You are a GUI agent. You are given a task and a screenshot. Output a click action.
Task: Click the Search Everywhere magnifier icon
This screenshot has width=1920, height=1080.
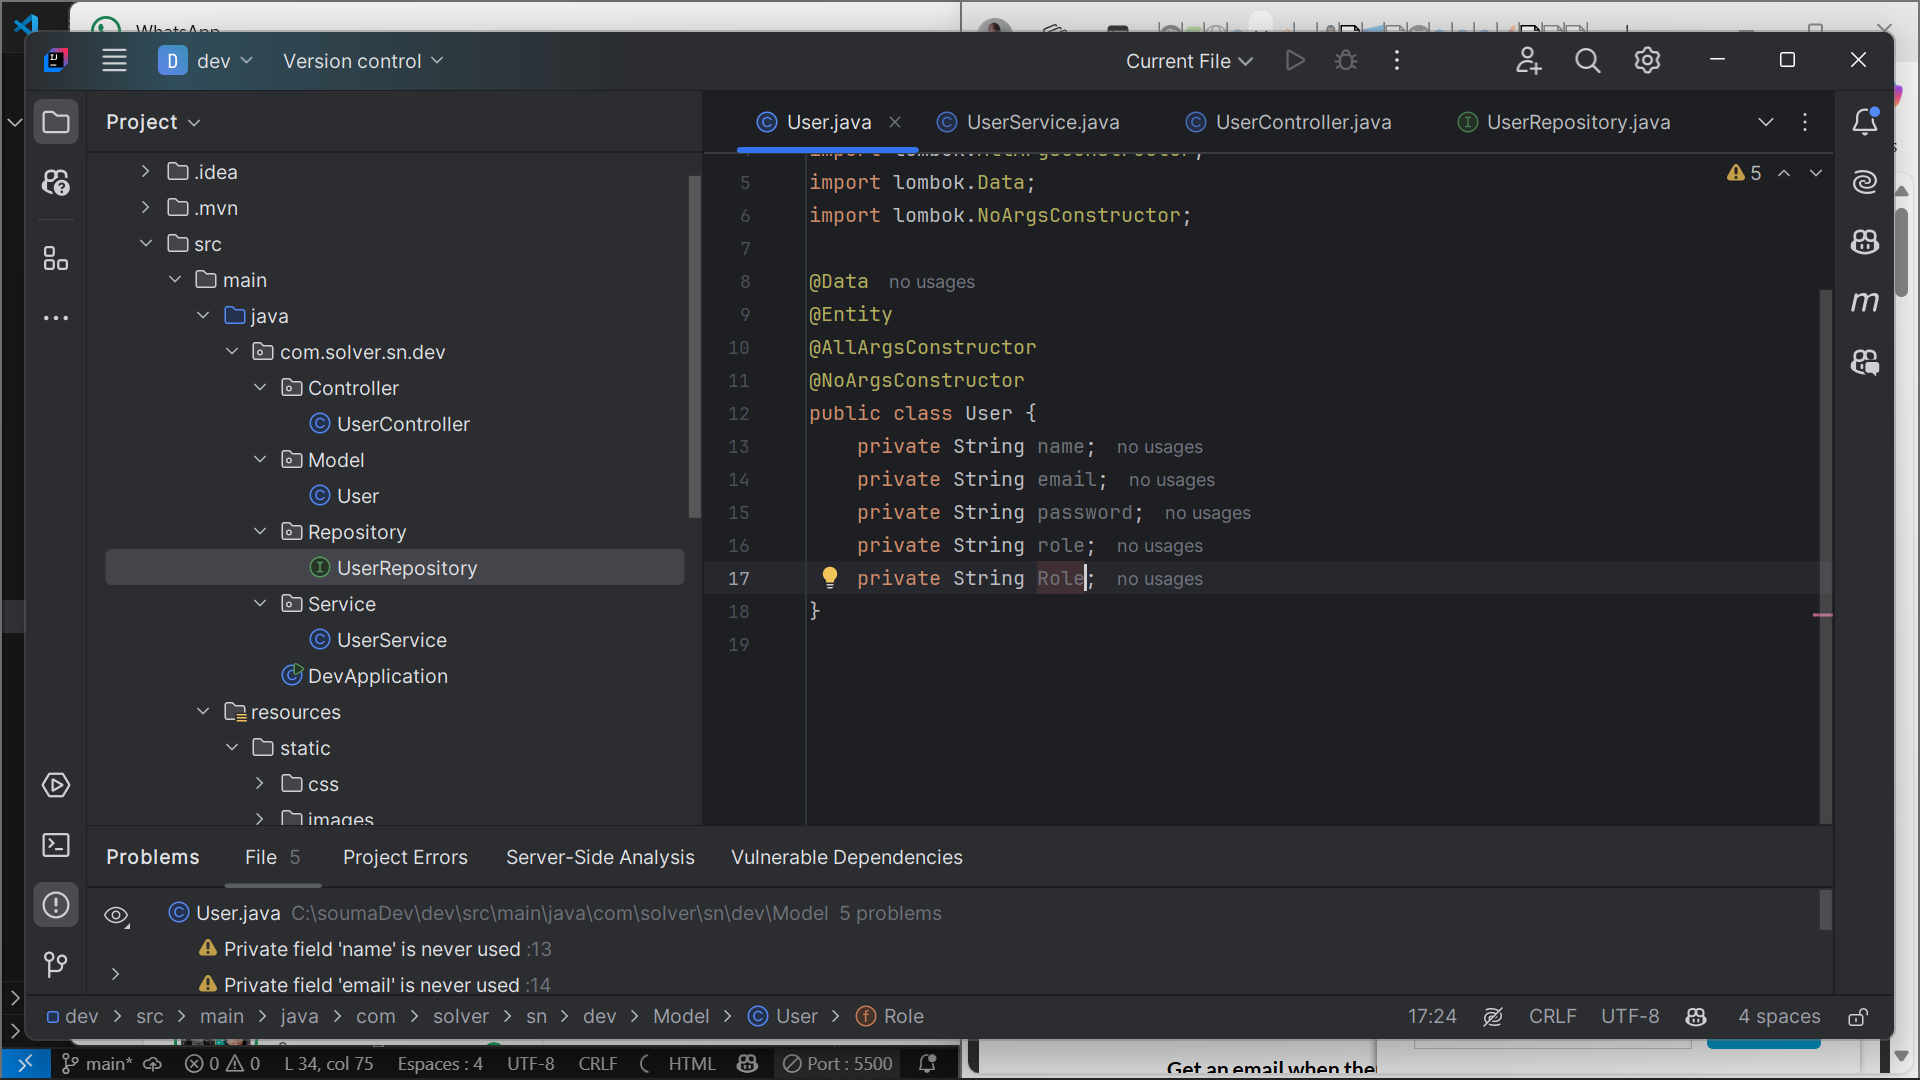click(1587, 61)
